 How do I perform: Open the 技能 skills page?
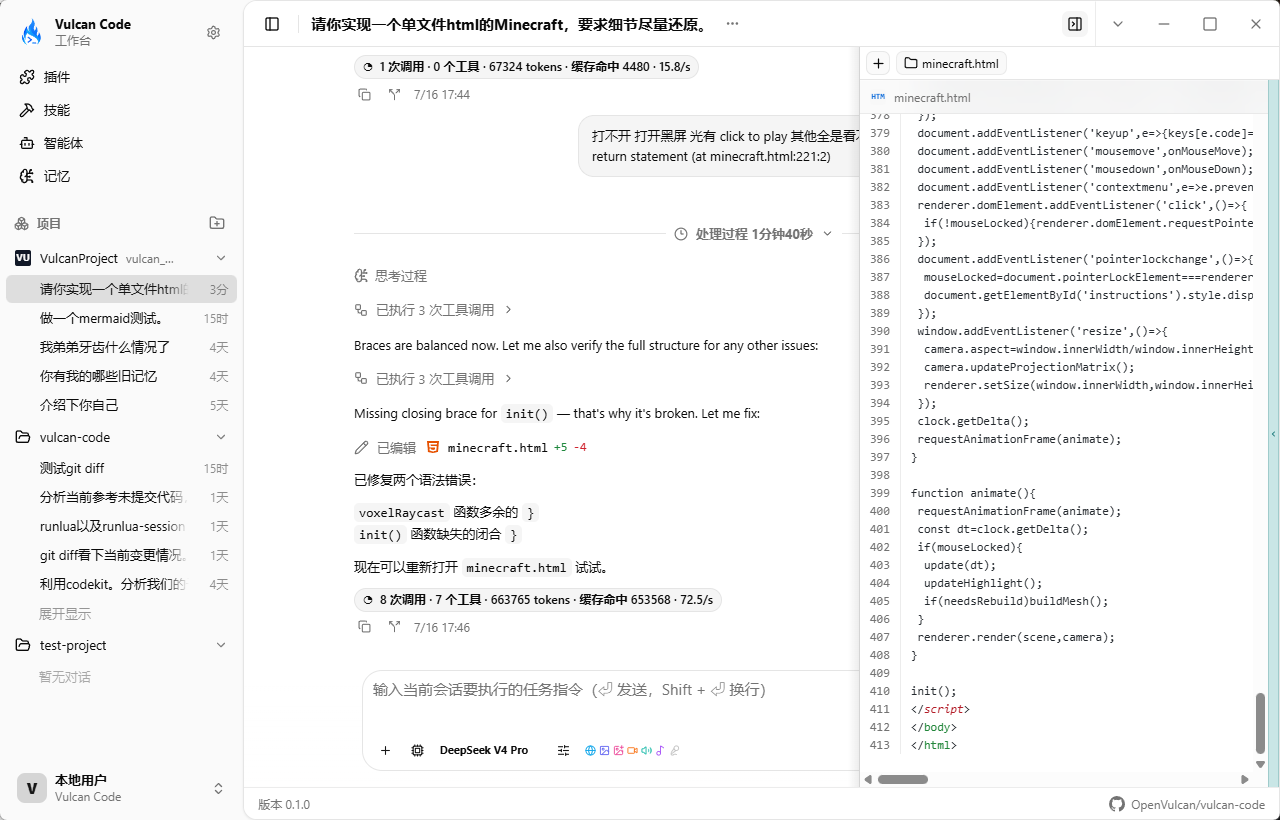click(x=121, y=110)
